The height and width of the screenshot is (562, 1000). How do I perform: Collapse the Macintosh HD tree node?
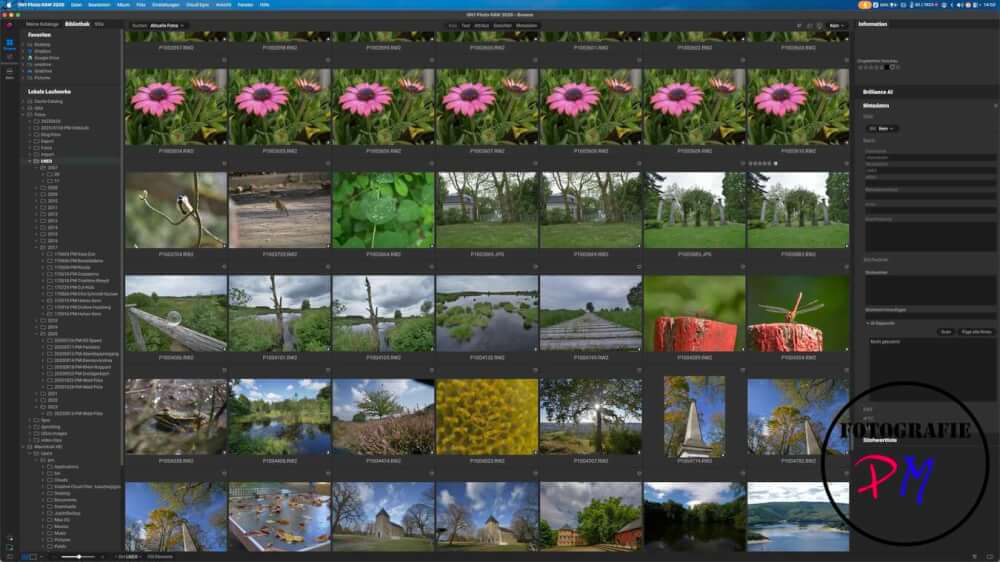[x=23, y=445]
